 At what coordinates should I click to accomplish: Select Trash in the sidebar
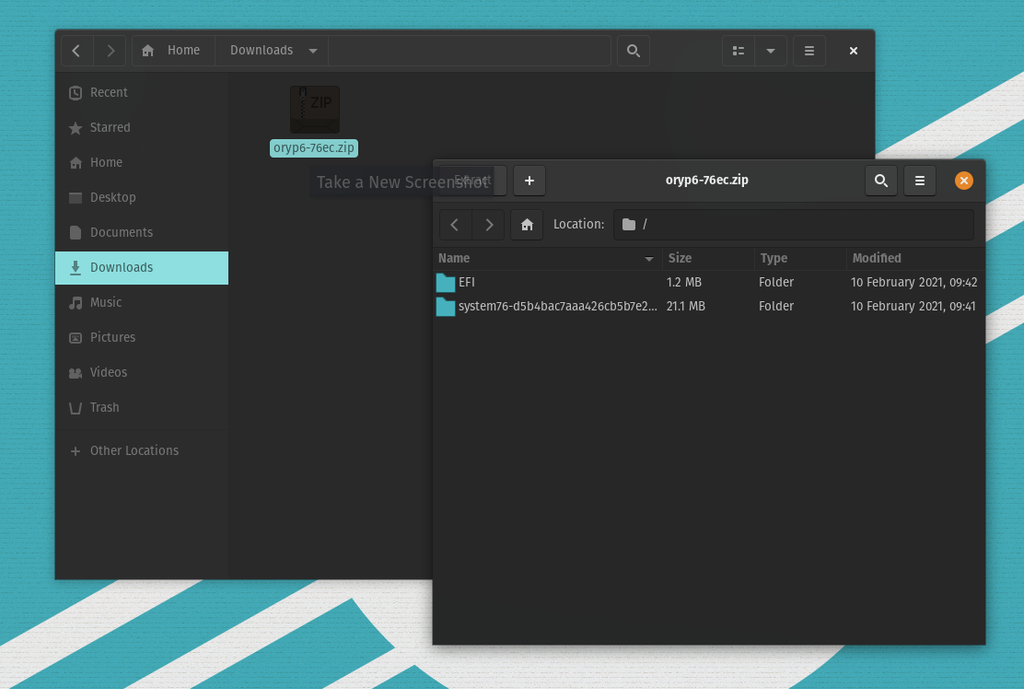point(104,408)
